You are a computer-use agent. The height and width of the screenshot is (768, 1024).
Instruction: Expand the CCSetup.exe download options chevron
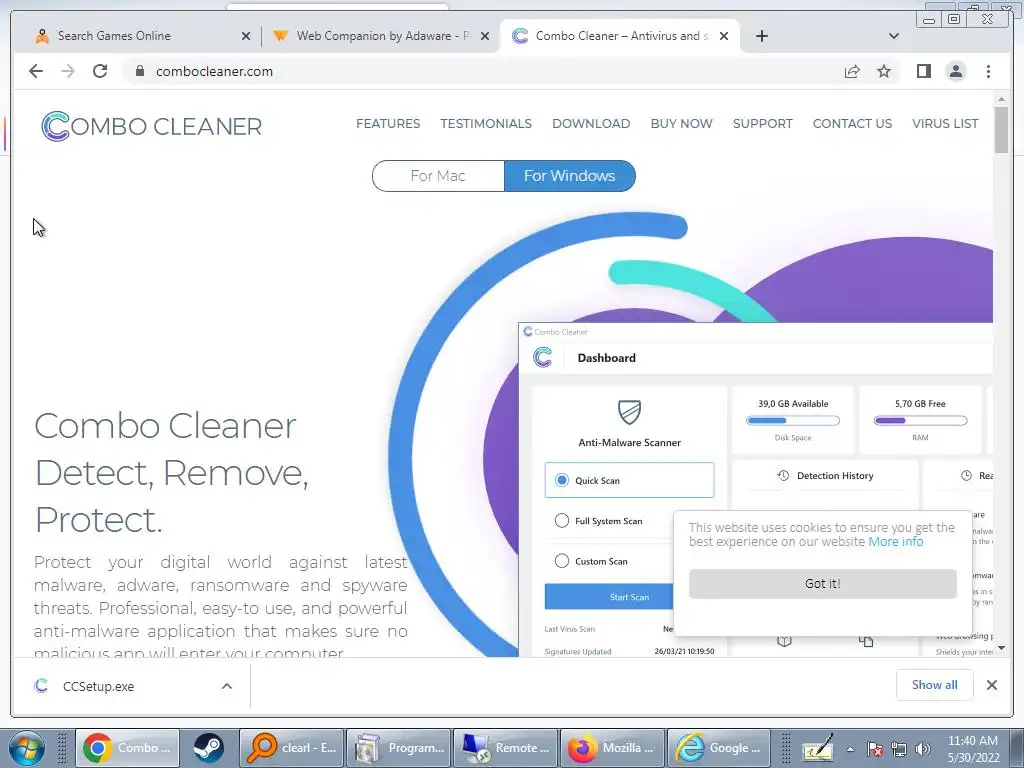227,686
